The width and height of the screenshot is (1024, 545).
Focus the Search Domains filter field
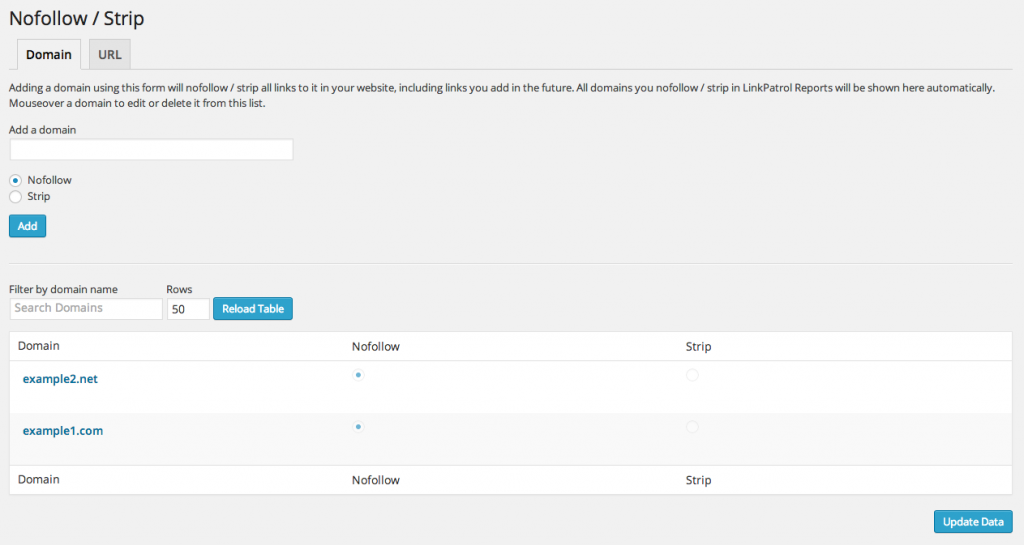coord(86,309)
